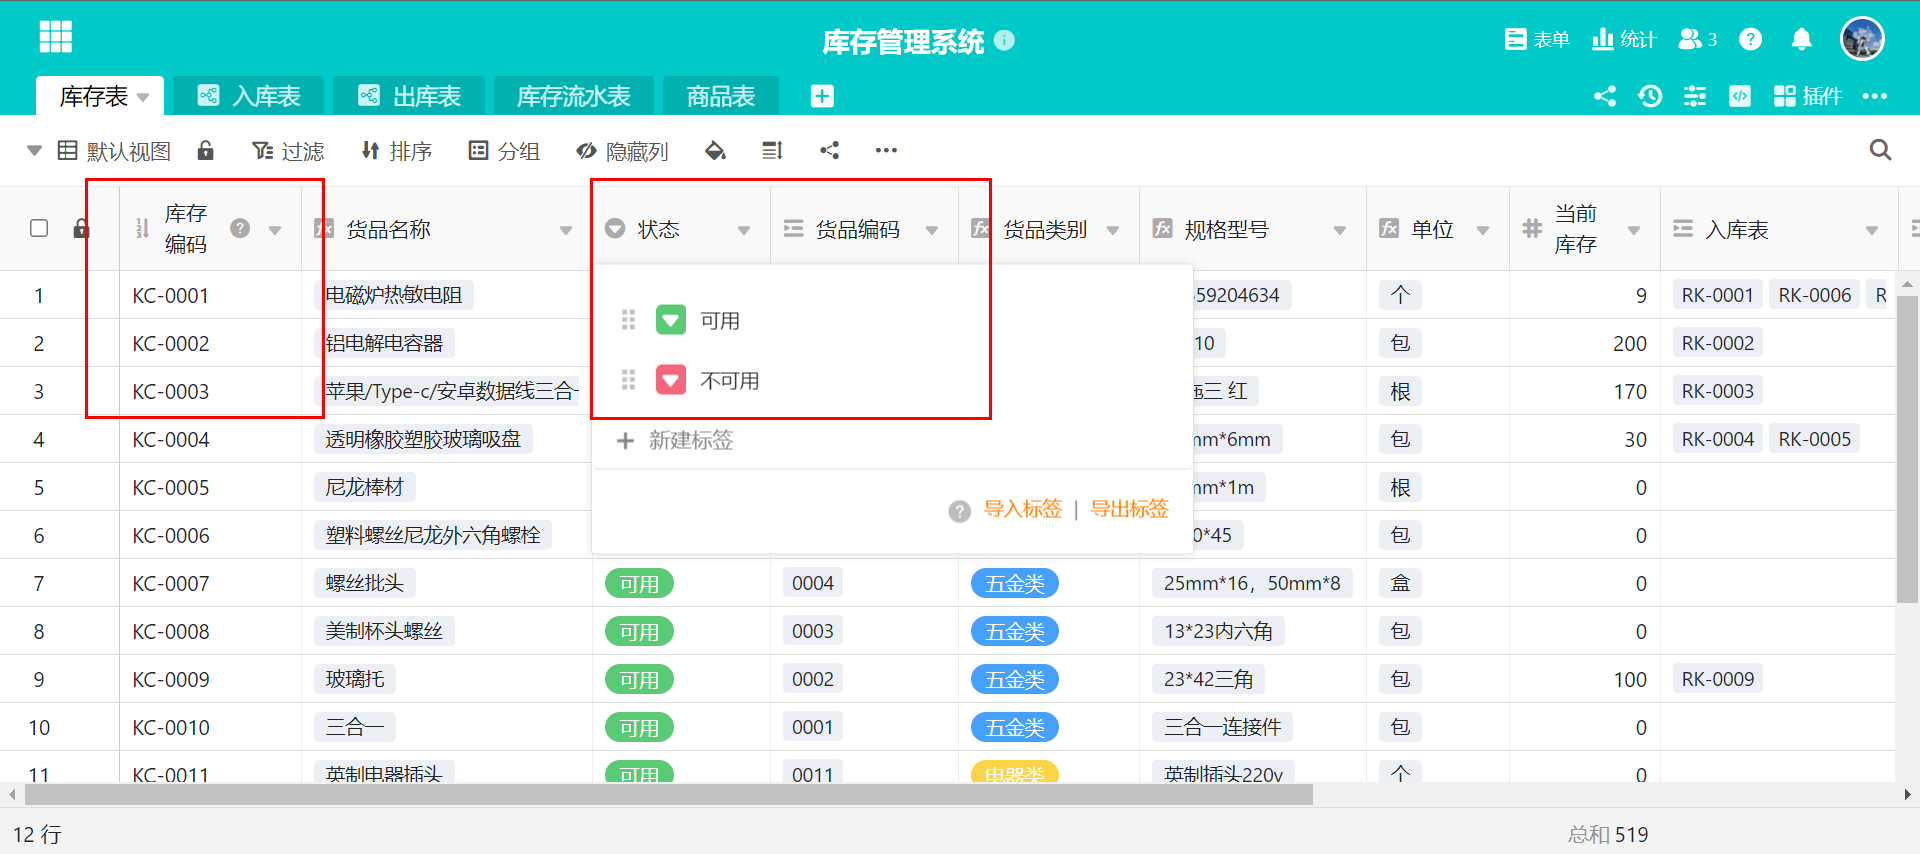Click the drag handle beside 可用
Screen dimensions: 1920x854
coord(628,320)
